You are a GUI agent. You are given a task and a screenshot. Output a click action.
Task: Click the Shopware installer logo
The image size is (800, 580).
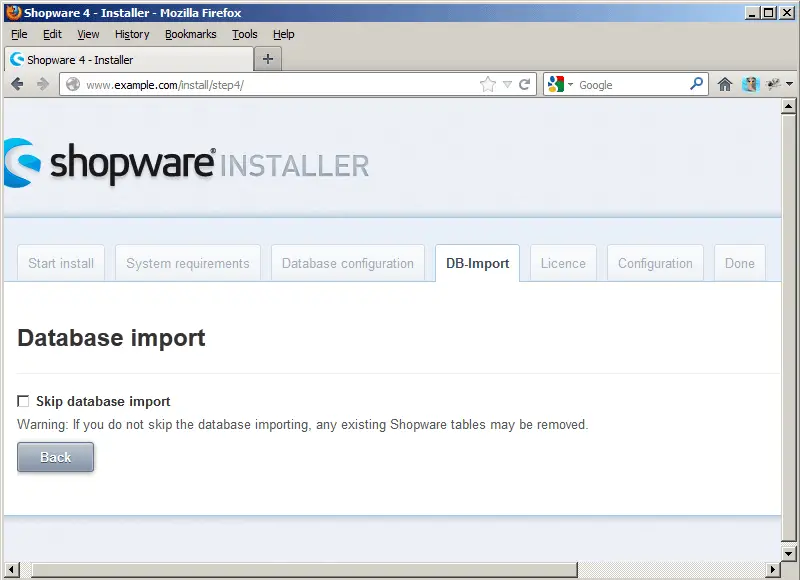coord(187,163)
